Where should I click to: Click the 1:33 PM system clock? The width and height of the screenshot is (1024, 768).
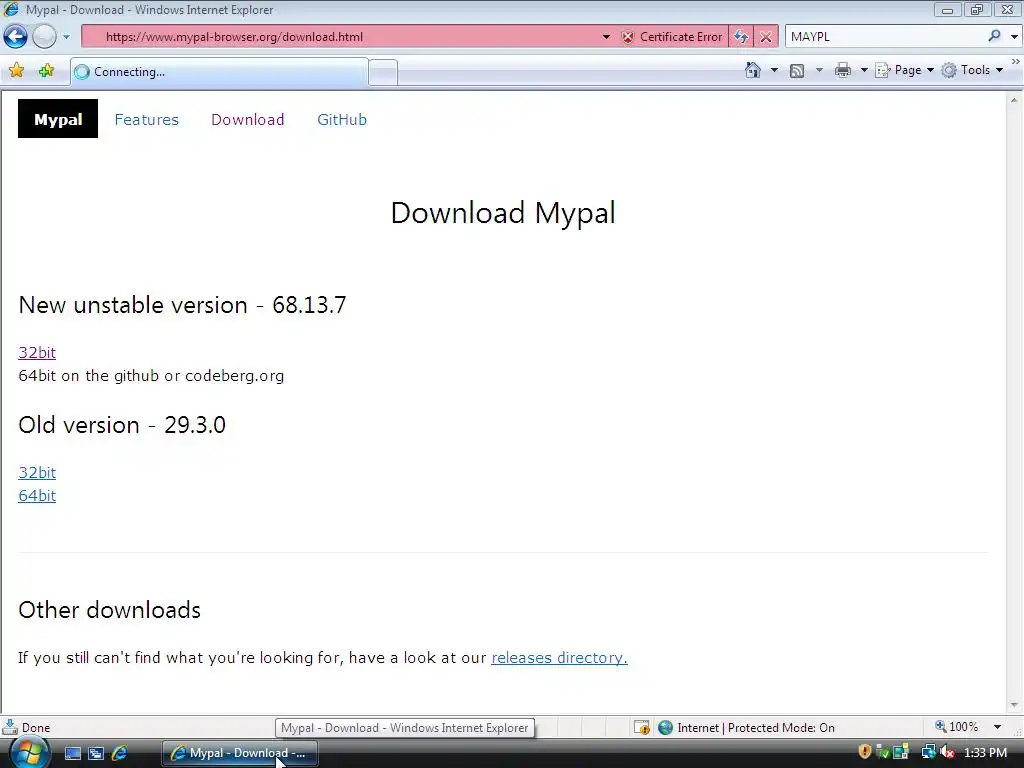[985, 753]
